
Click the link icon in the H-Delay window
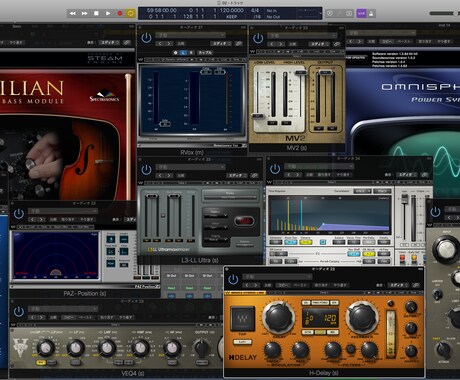(x=416, y=285)
